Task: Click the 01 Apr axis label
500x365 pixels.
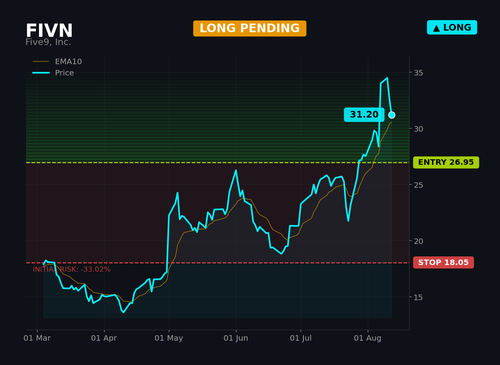Action: point(104,338)
